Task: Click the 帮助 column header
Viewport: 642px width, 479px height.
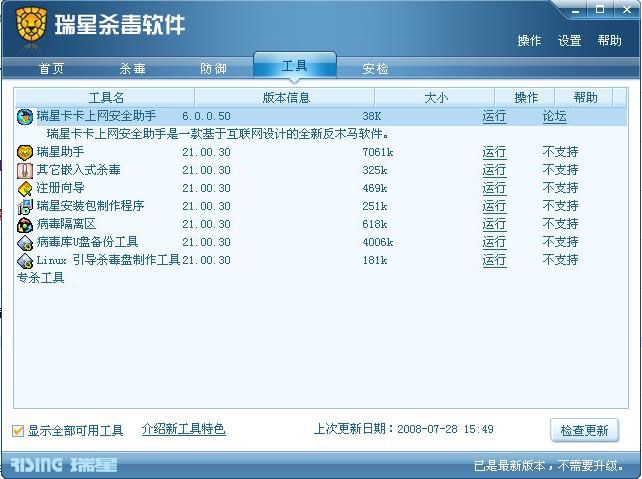Action: coord(584,98)
